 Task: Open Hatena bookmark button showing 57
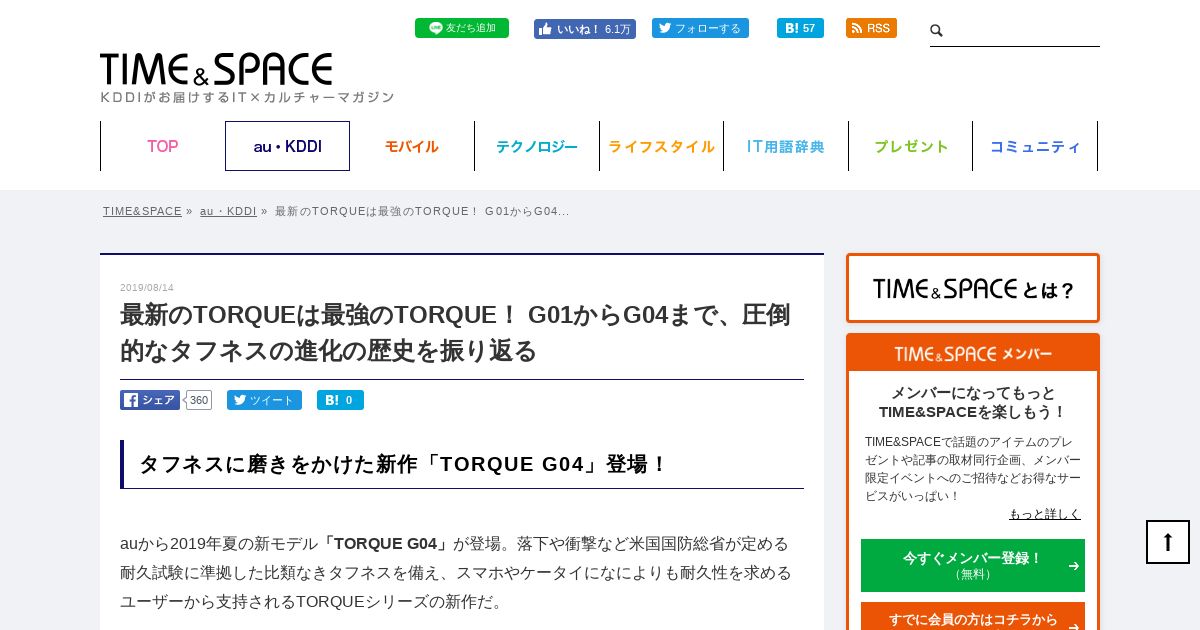pyautogui.click(x=800, y=28)
